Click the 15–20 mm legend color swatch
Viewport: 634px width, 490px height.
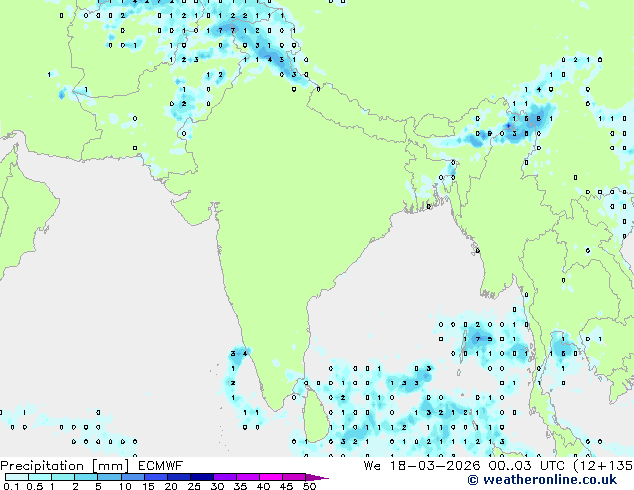click(x=156, y=477)
